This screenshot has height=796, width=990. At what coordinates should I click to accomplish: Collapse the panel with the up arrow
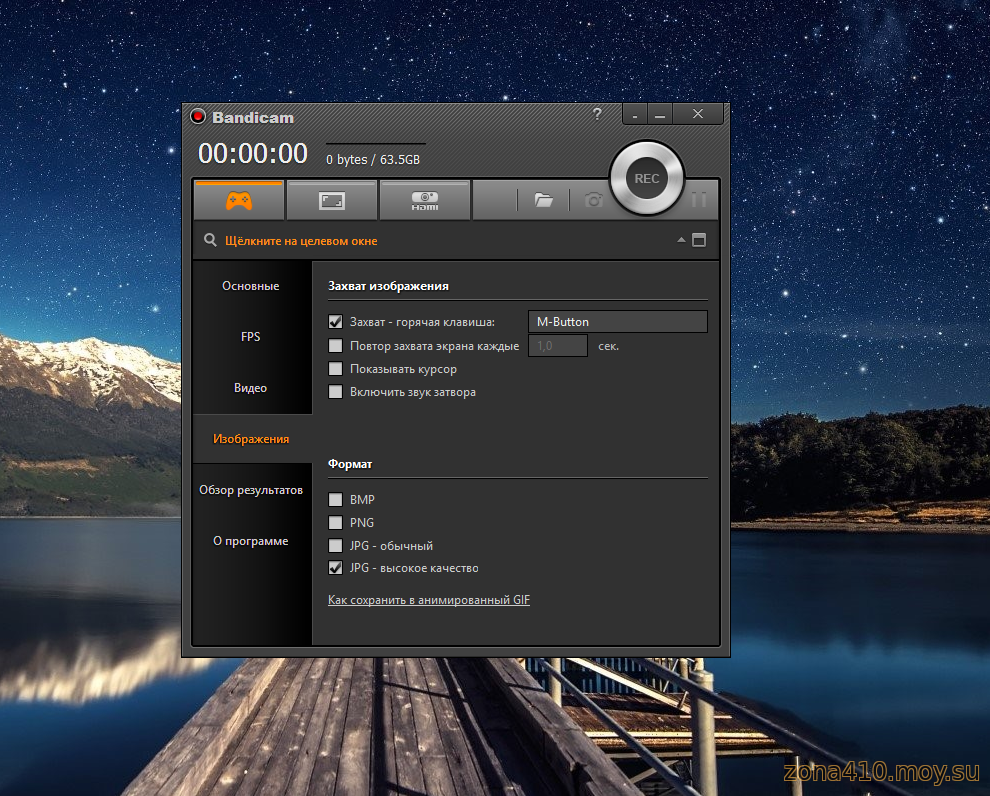click(681, 240)
